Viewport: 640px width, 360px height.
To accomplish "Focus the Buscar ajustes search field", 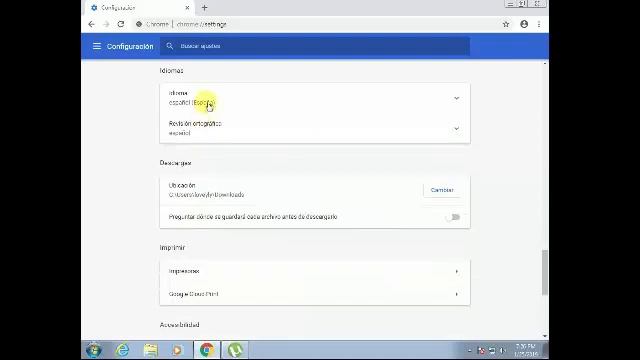I will tap(315, 46).
